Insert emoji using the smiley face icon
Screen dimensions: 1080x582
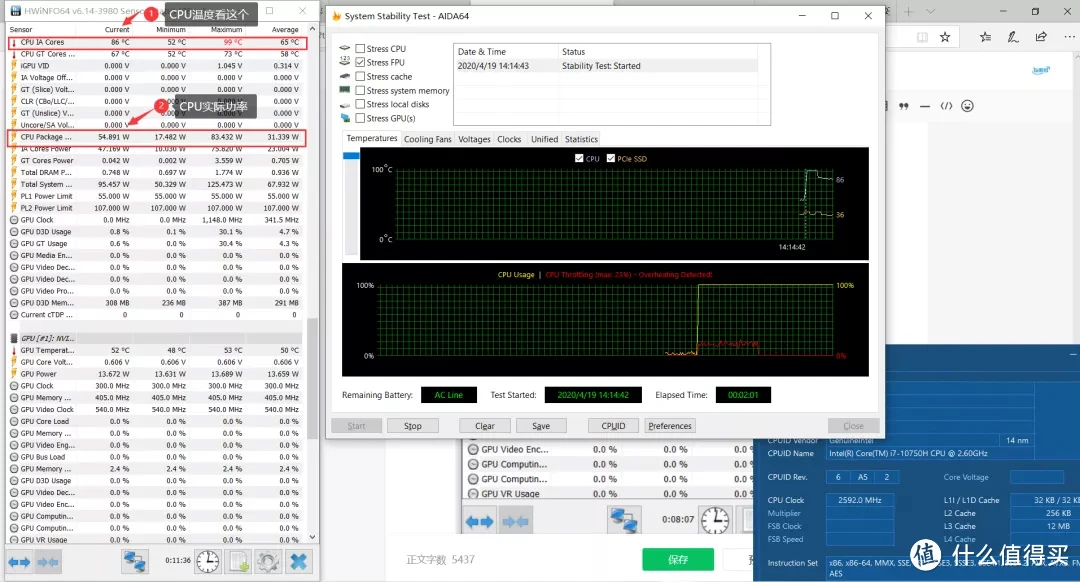pyautogui.click(x=968, y=106)
